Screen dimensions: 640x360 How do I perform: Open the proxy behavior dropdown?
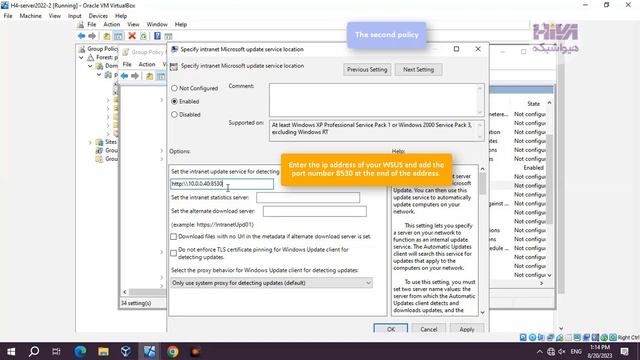point(271,283)
